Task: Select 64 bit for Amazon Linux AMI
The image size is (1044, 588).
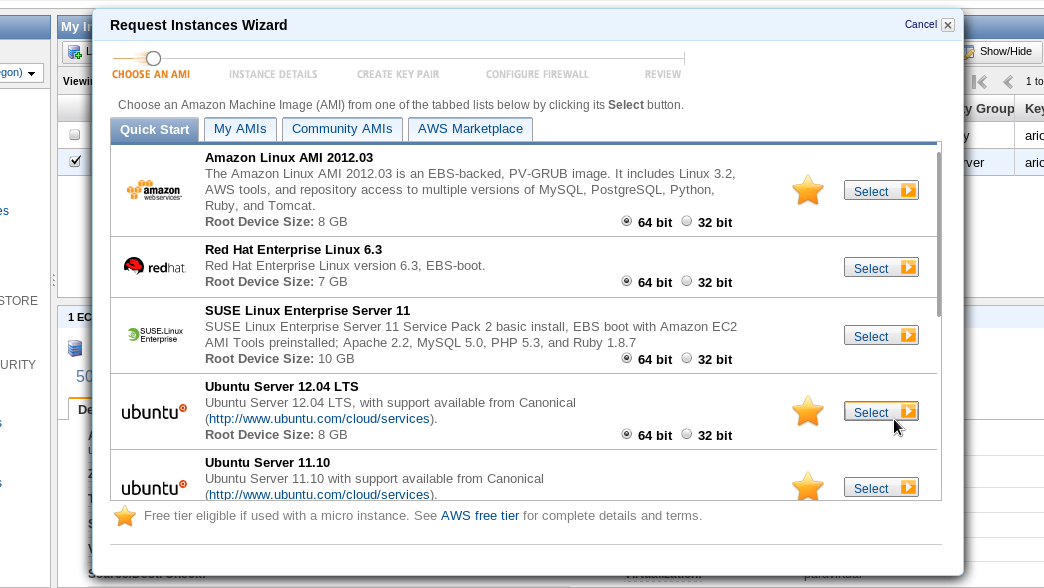Action: pos(626,221)
